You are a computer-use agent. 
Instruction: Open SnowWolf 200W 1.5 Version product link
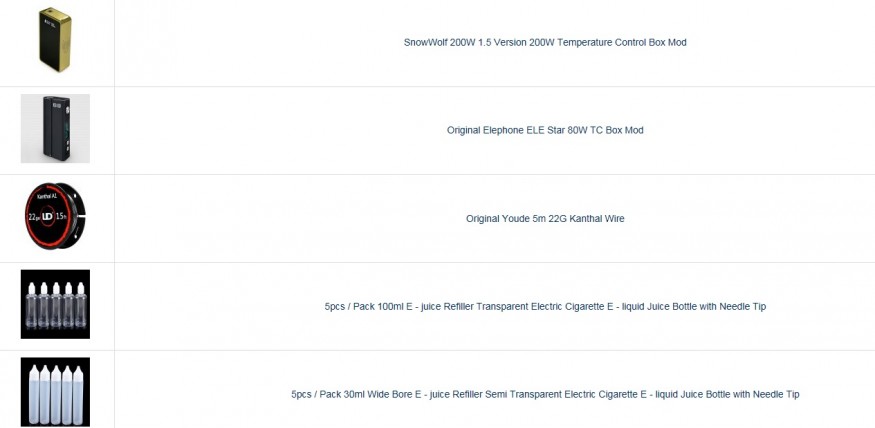(545, 43)
